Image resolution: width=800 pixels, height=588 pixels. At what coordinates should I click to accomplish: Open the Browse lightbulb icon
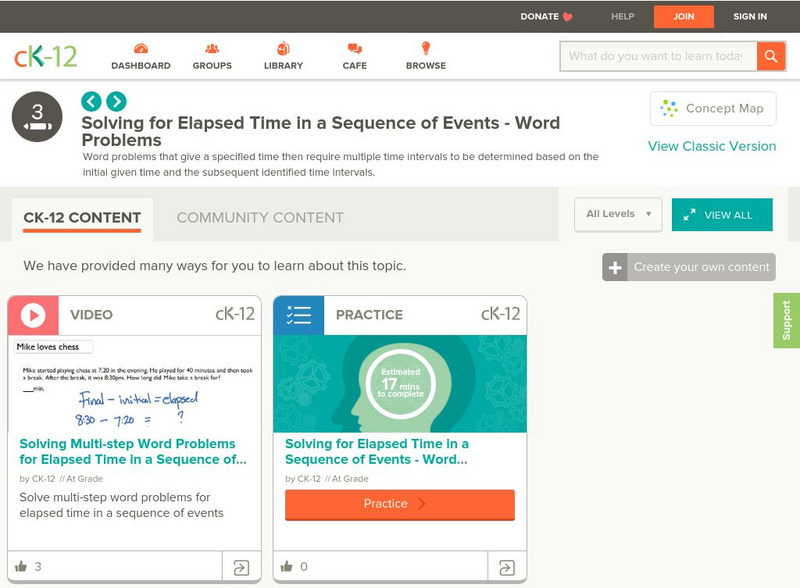click(x=426, y=48)
